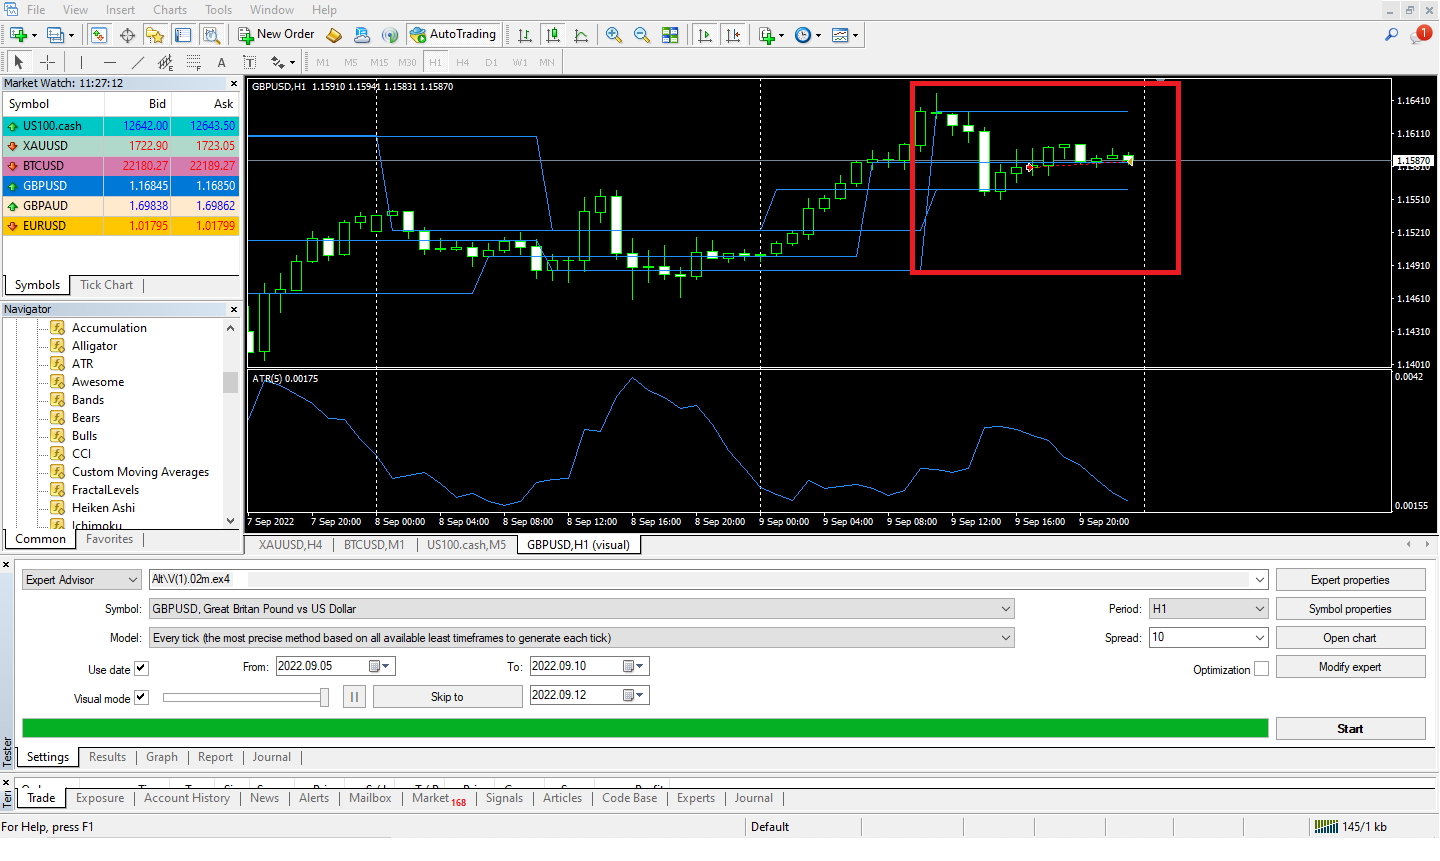Open the search magnifier icon

coord(1391,35)
